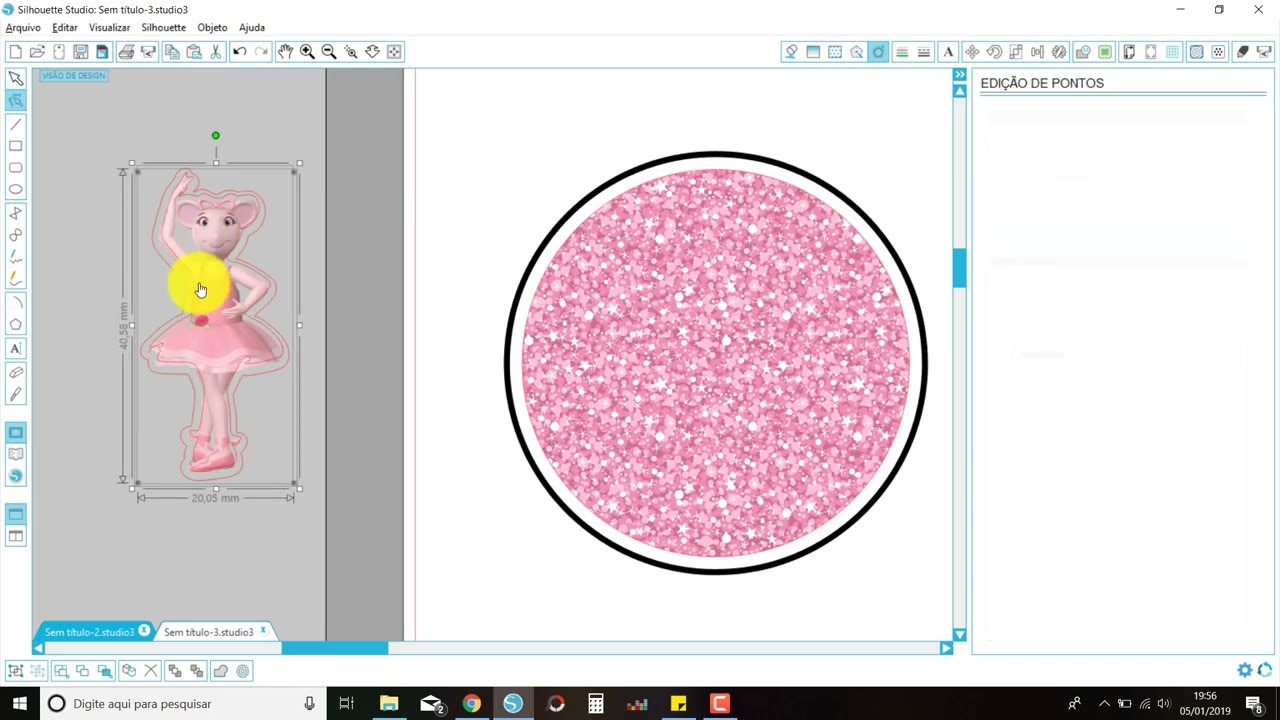
Task: Select the Eraser tool
Action: (x=16, y=372)
